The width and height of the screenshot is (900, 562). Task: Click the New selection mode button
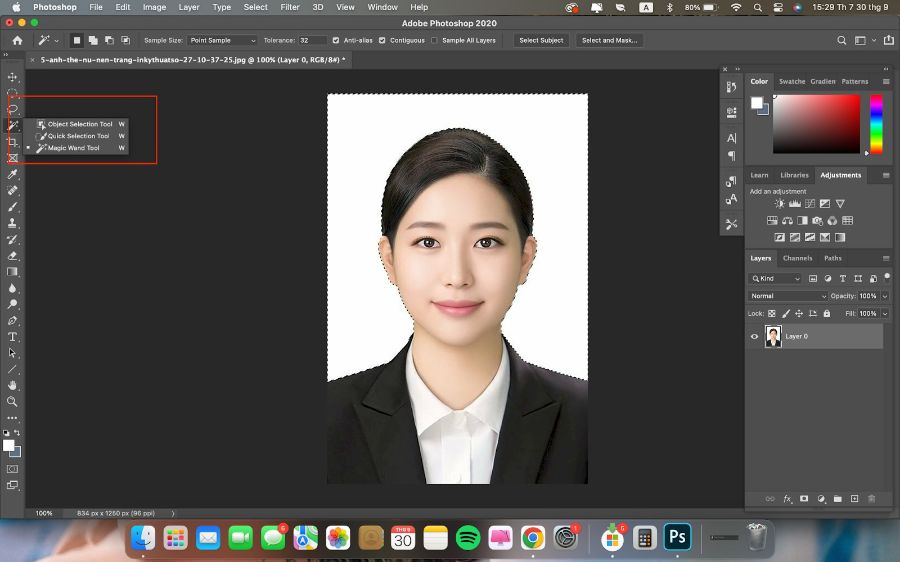click(76, 40)
